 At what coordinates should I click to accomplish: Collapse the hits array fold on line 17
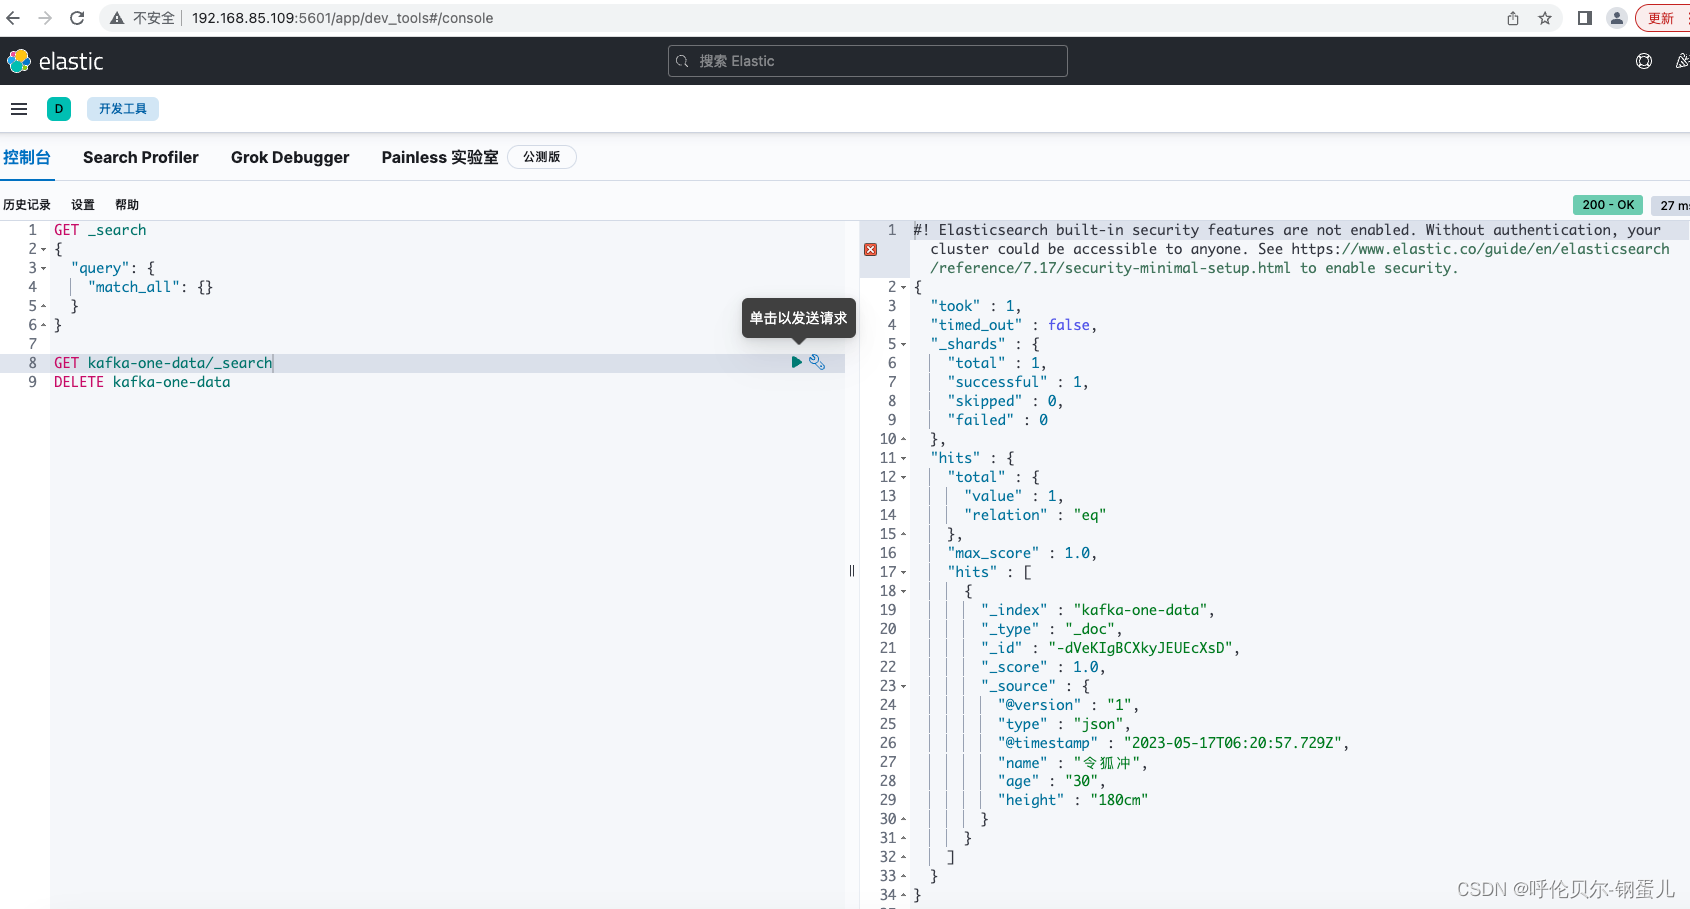click(904, 572)
